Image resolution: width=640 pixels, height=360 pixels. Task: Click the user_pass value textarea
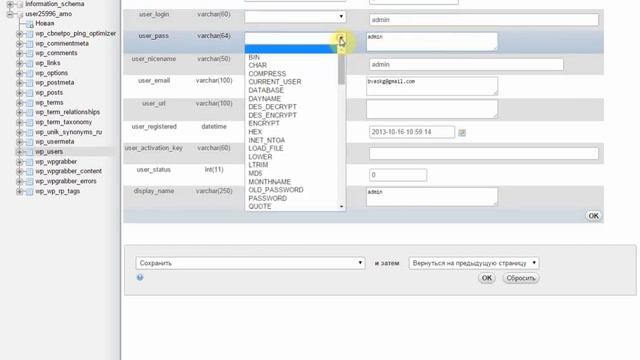(432, 42)
